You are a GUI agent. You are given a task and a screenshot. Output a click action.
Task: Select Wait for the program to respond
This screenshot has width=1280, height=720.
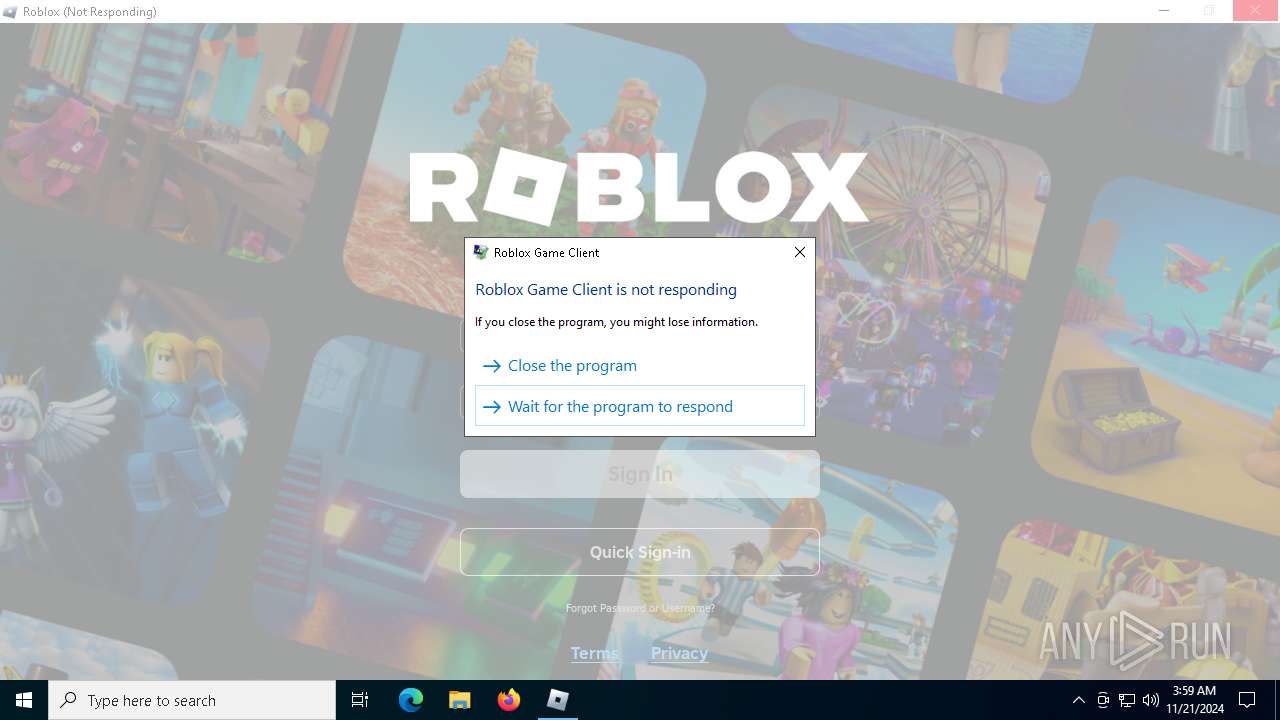tap(640, 406)
